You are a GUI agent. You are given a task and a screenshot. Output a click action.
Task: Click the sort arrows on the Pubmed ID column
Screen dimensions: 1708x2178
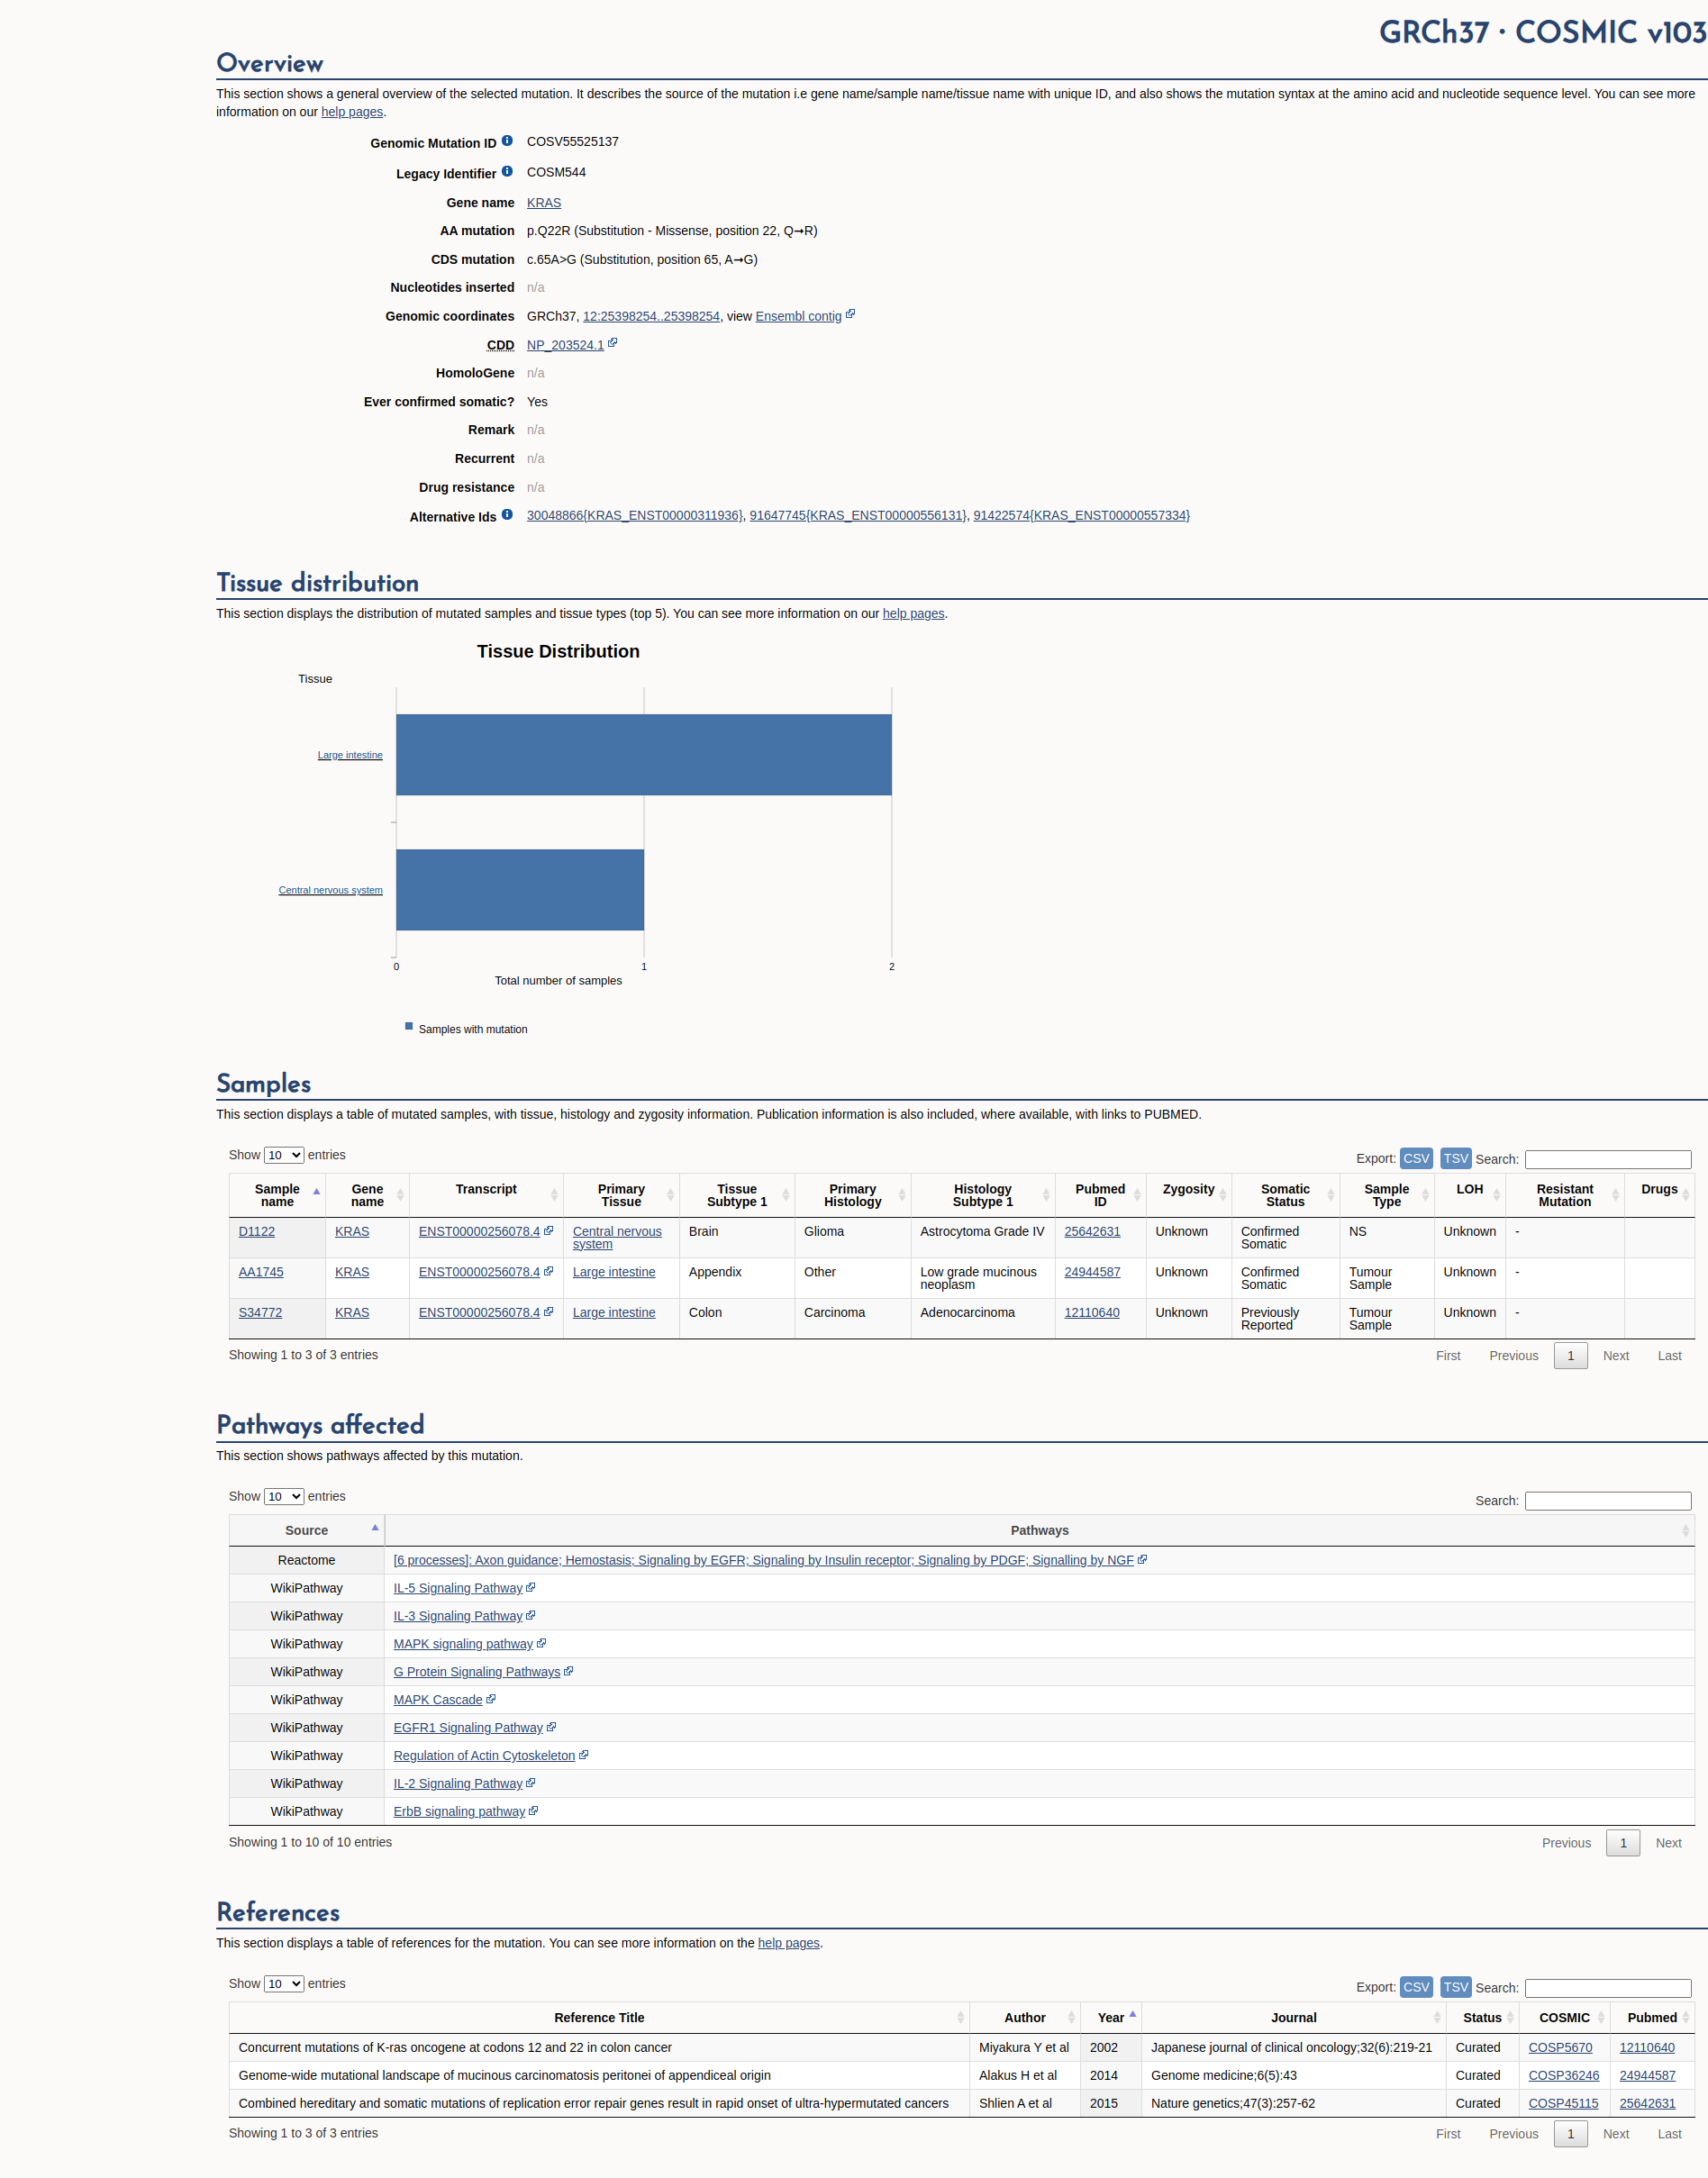pos(1137,1195)
